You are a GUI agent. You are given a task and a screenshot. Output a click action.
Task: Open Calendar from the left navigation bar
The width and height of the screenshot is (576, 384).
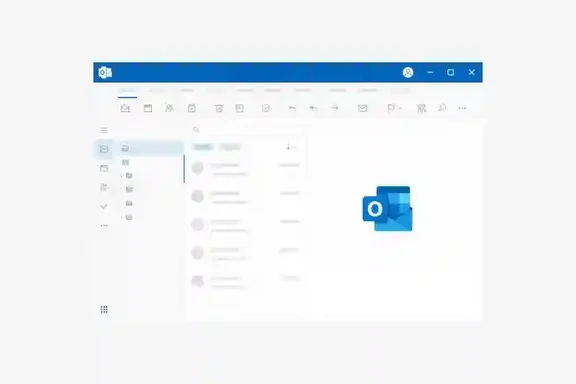[104, 169]
